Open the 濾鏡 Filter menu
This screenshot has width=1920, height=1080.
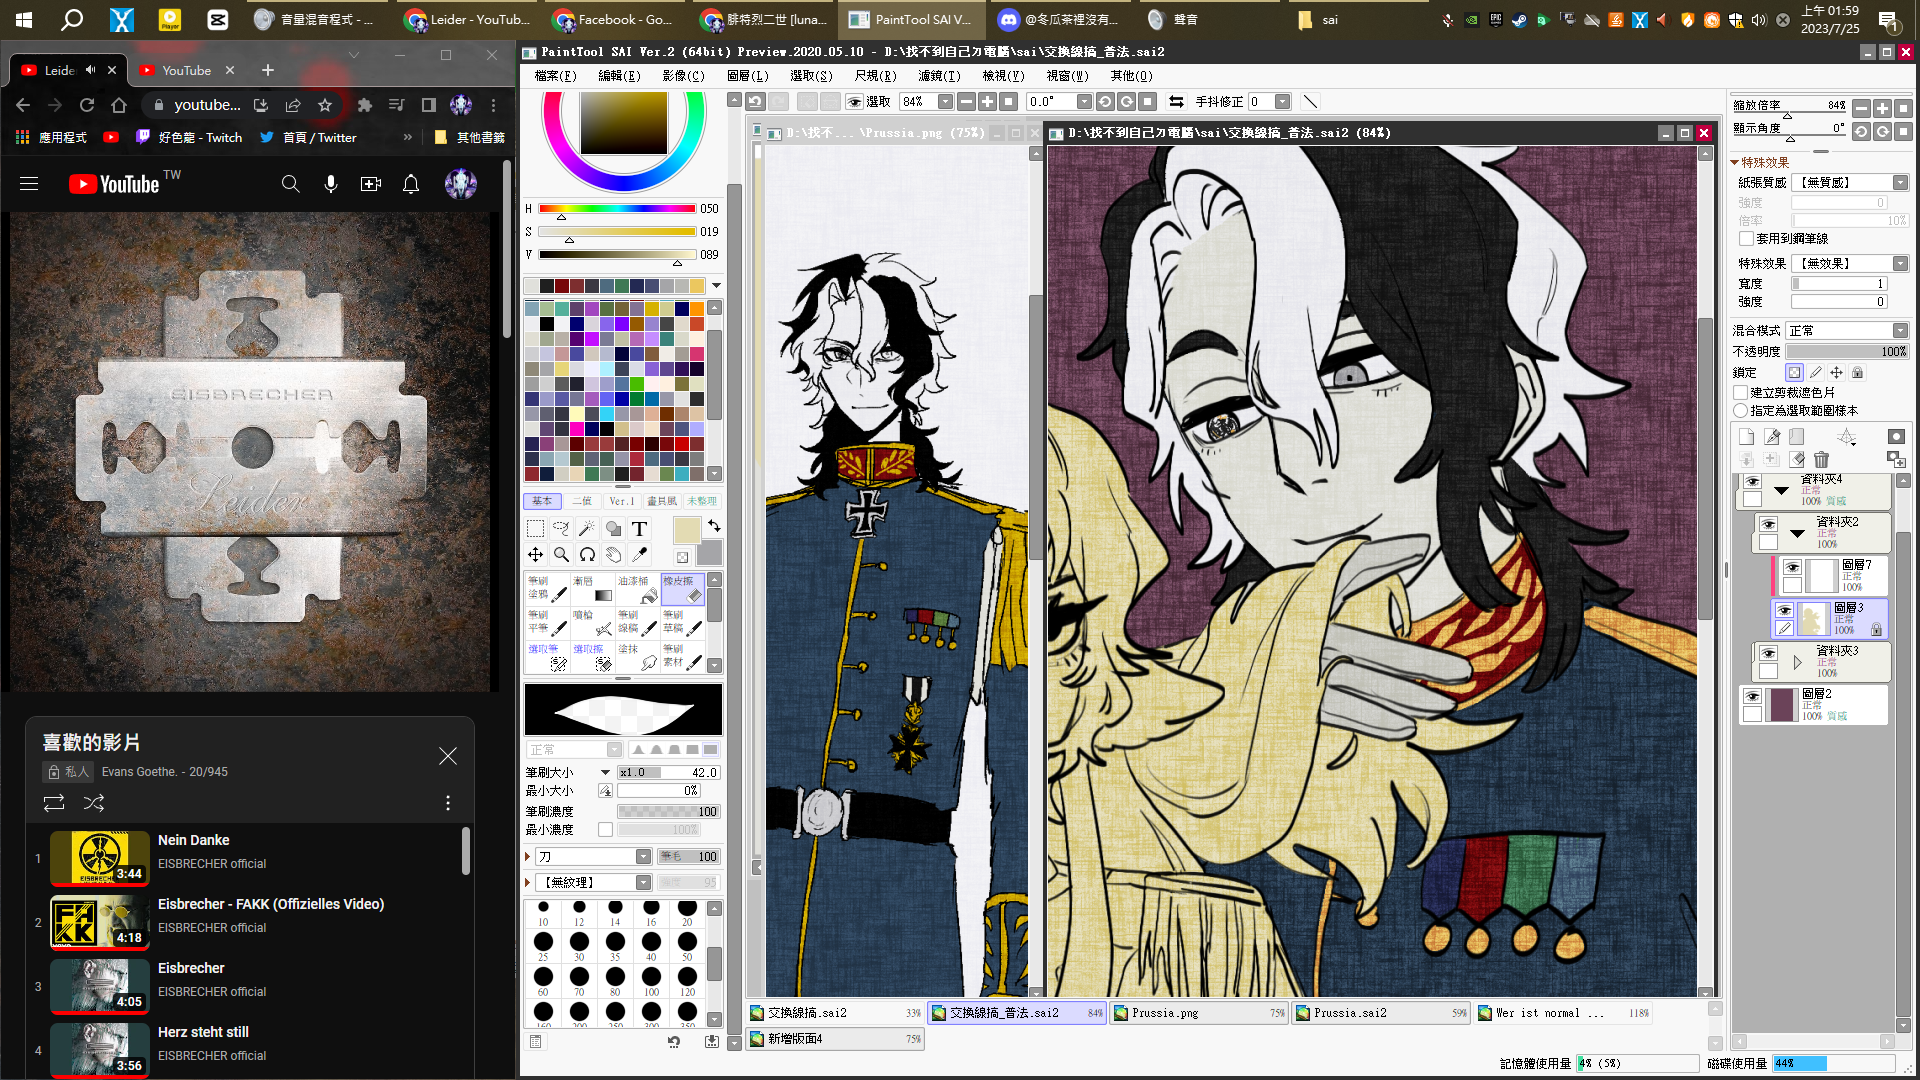939,76
